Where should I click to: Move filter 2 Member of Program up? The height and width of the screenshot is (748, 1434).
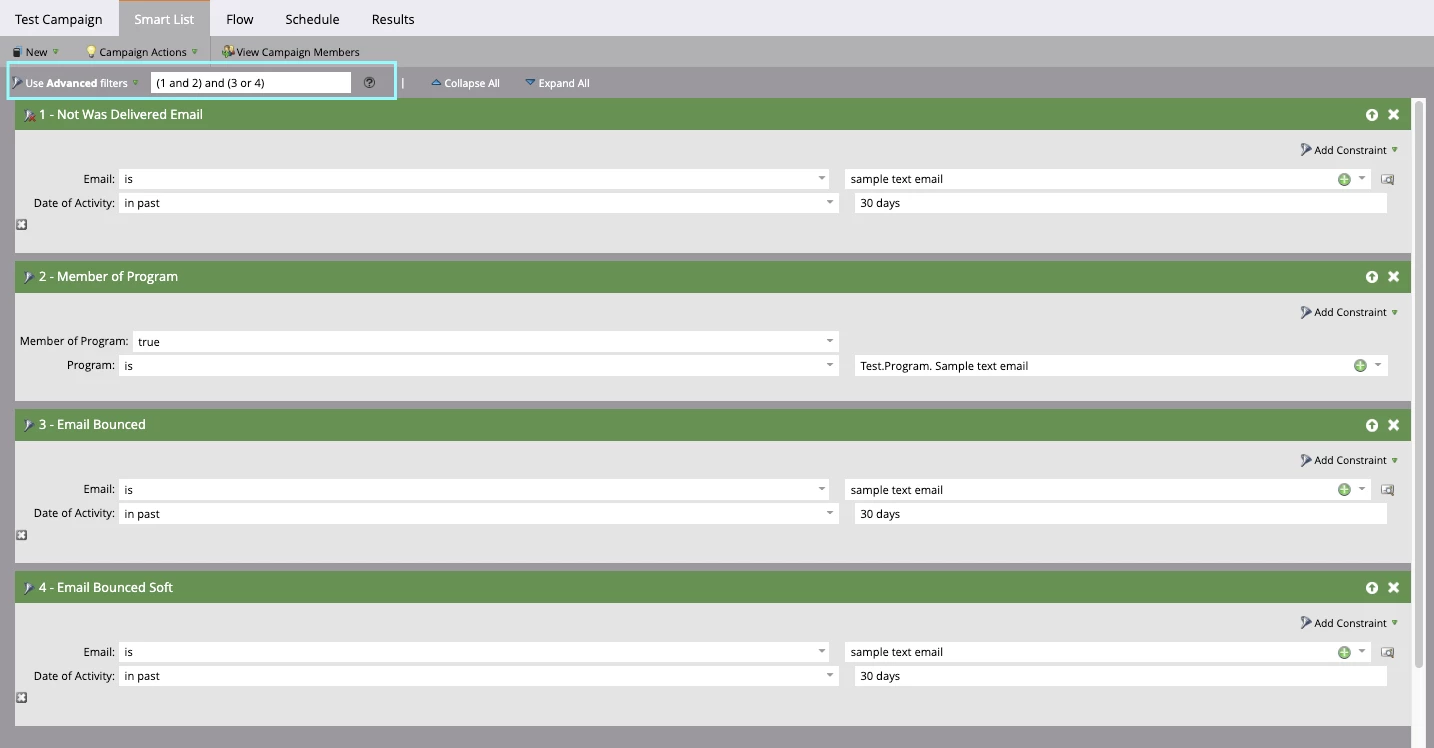click(1372, 277)
